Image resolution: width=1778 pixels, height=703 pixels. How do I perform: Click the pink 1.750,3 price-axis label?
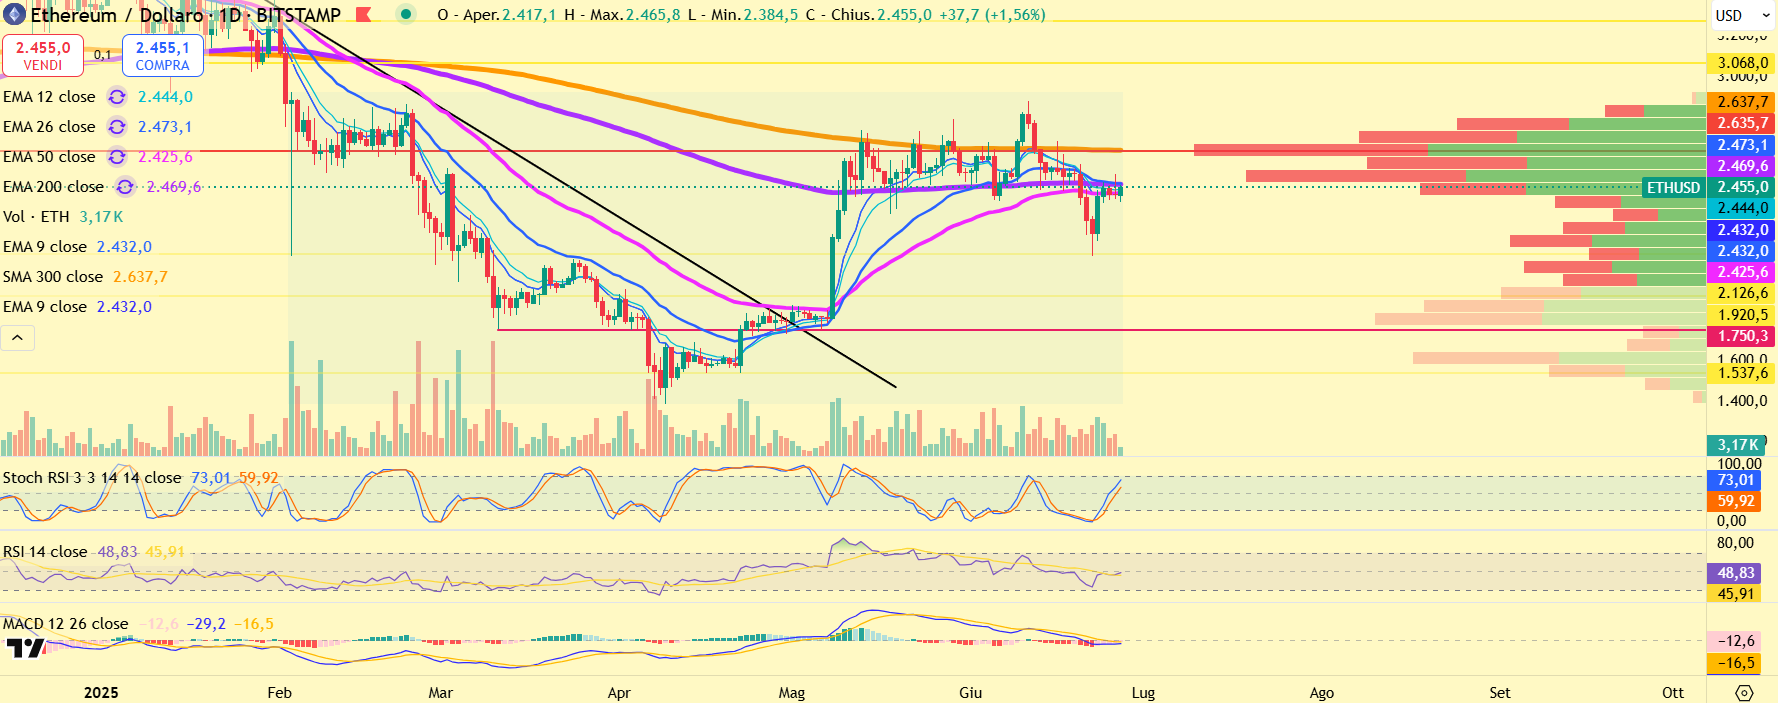(1742, 336)
